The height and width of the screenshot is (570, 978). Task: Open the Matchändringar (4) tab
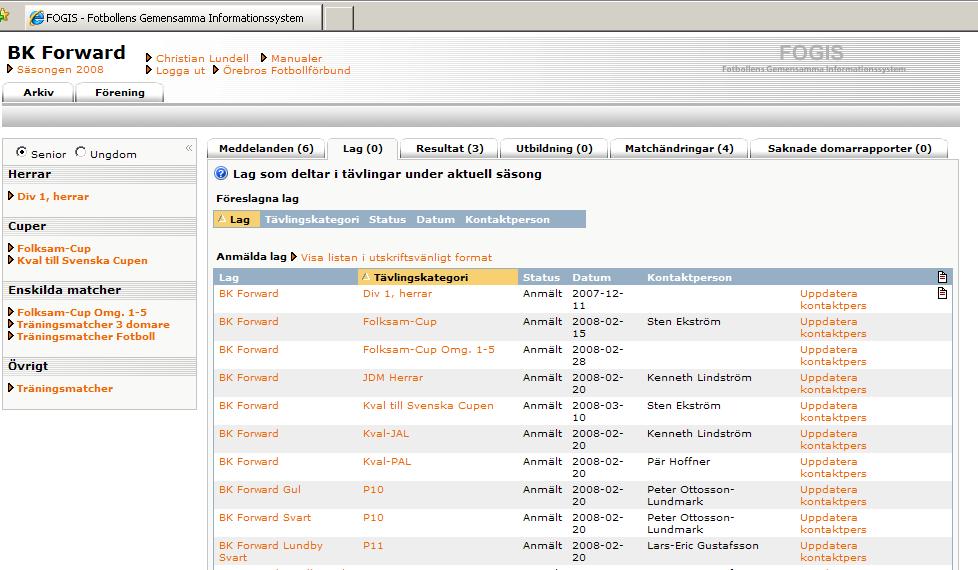coord(679,148)
